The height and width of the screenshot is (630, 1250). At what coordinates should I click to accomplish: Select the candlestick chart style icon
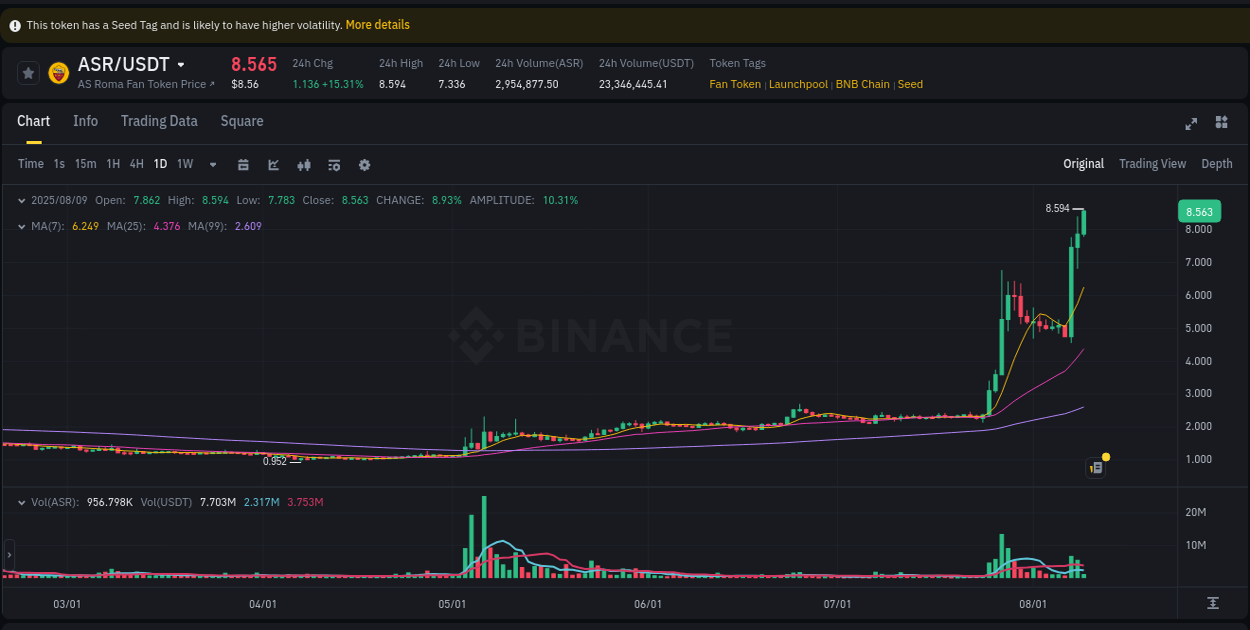(x=304, y=164)
